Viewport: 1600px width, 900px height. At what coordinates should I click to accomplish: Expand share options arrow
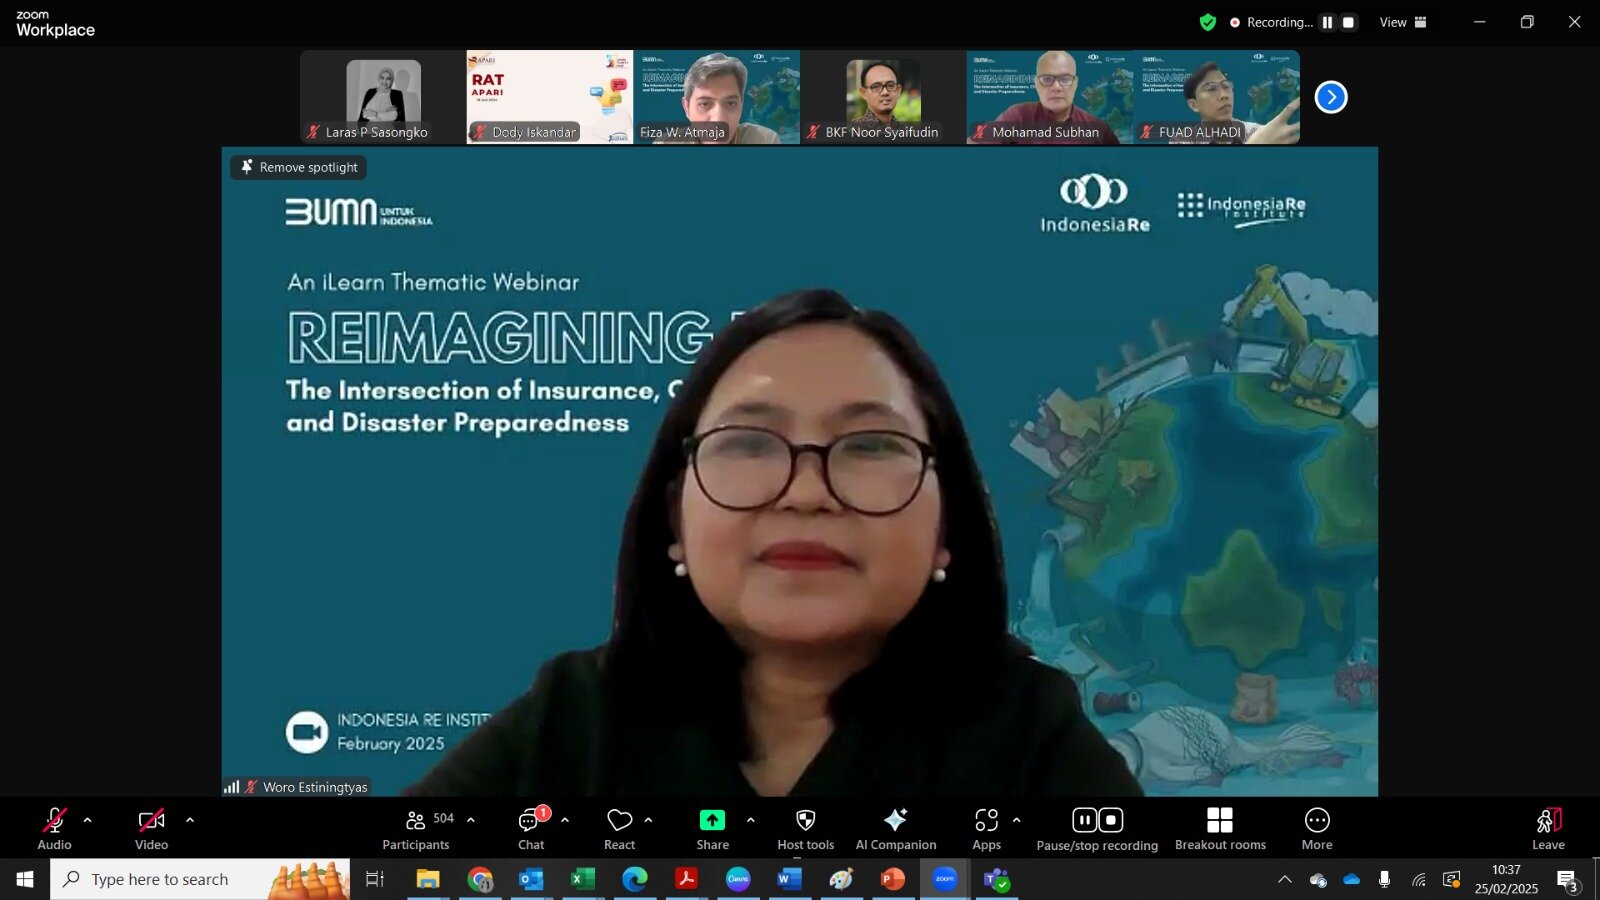click(751, 820)
